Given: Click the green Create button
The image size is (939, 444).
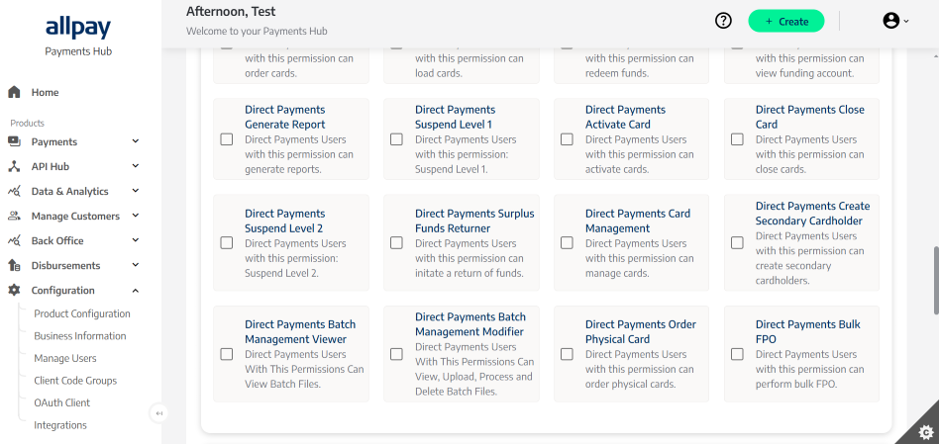Looking at the screenshot, I should [786, 21].
